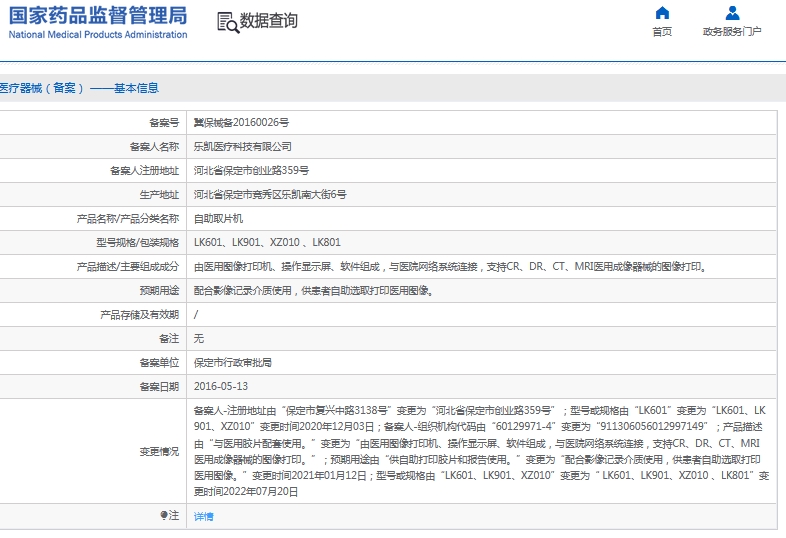The height and width of the screenshot is (538, 786).
Task: Select the 变更情况 change history paragraph
Action: tap(481, 451)
